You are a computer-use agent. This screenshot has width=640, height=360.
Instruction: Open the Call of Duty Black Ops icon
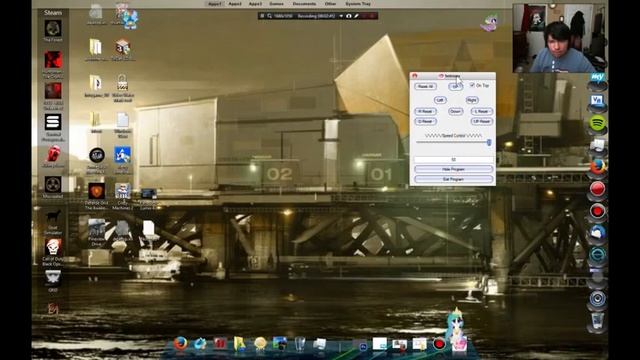pos(53,247)
